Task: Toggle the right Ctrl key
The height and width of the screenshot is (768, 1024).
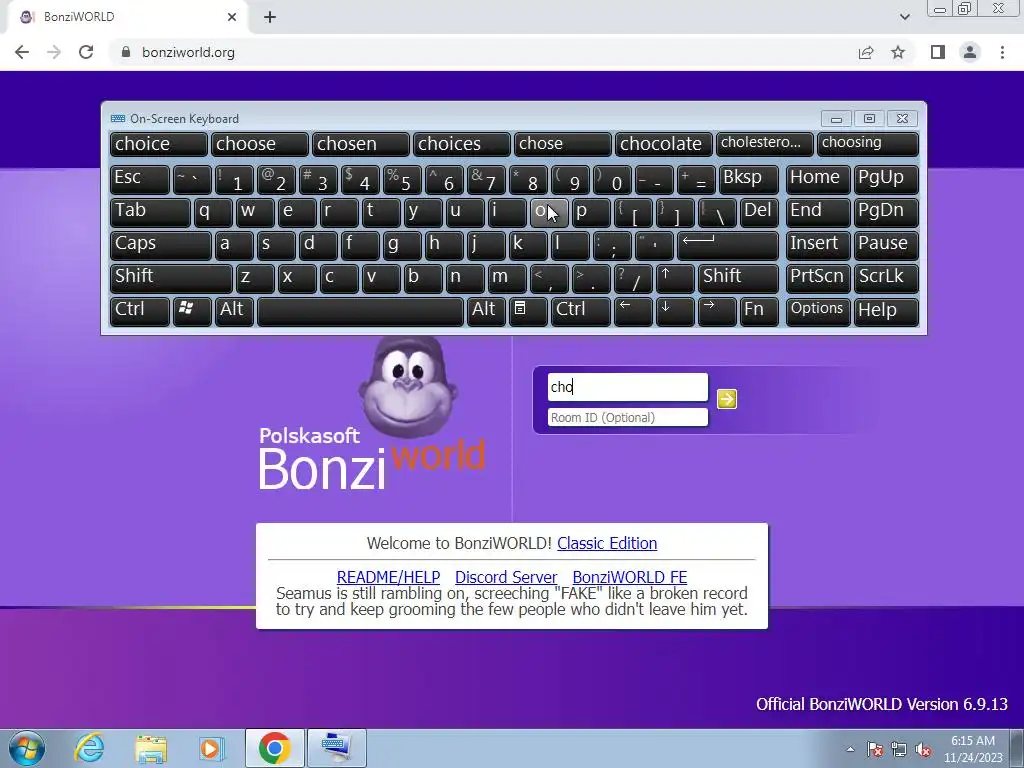Action: click(x=581, y=312)
